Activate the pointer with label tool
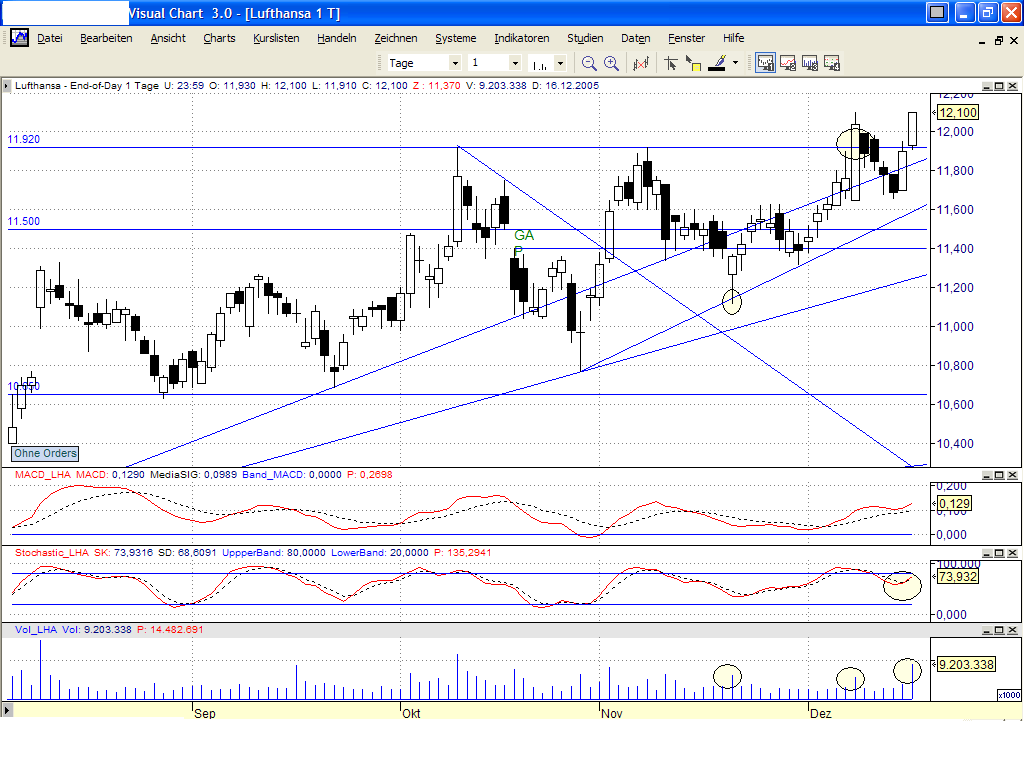 coord(691,62)
